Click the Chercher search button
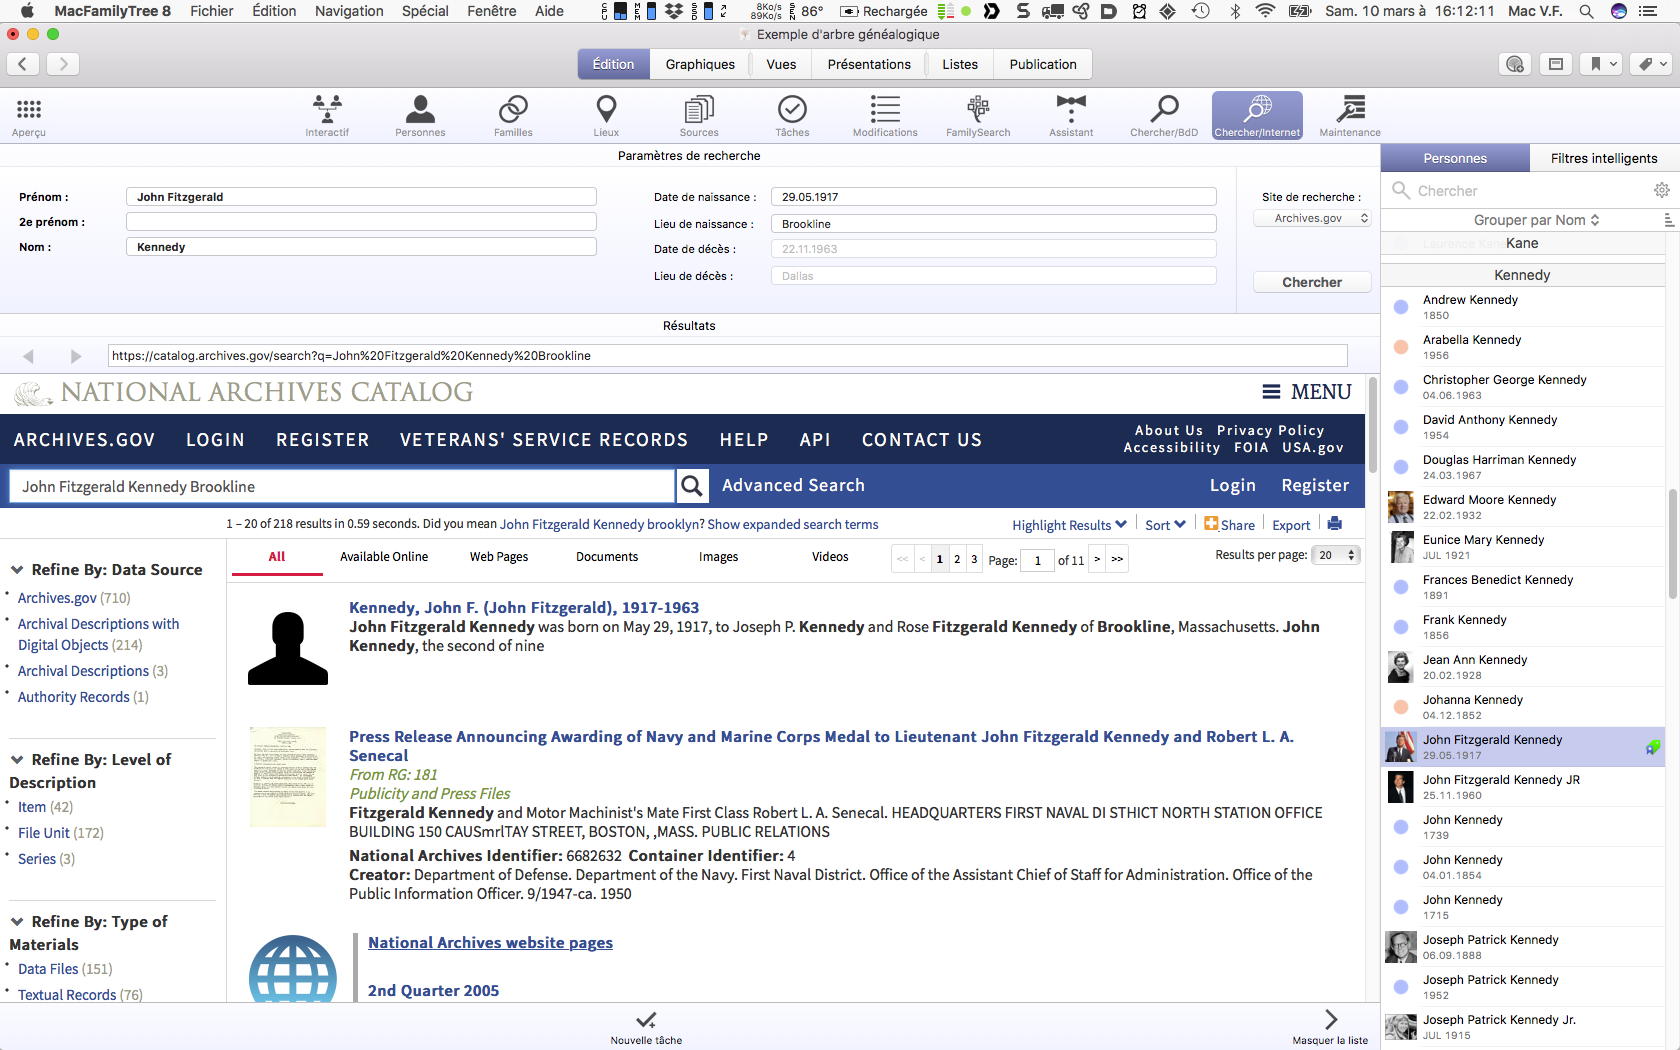The image size is (1680, 1050). [x=1312, y=282]
